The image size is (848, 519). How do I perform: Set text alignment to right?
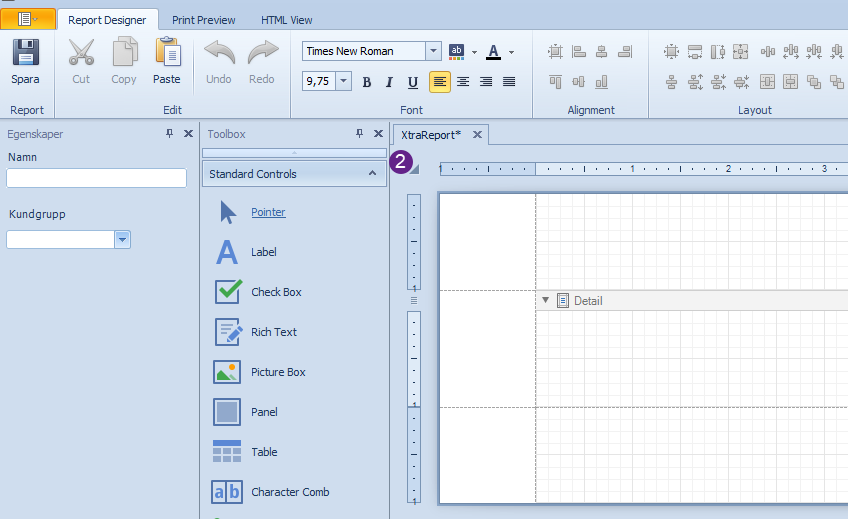[x=486, y=82]
